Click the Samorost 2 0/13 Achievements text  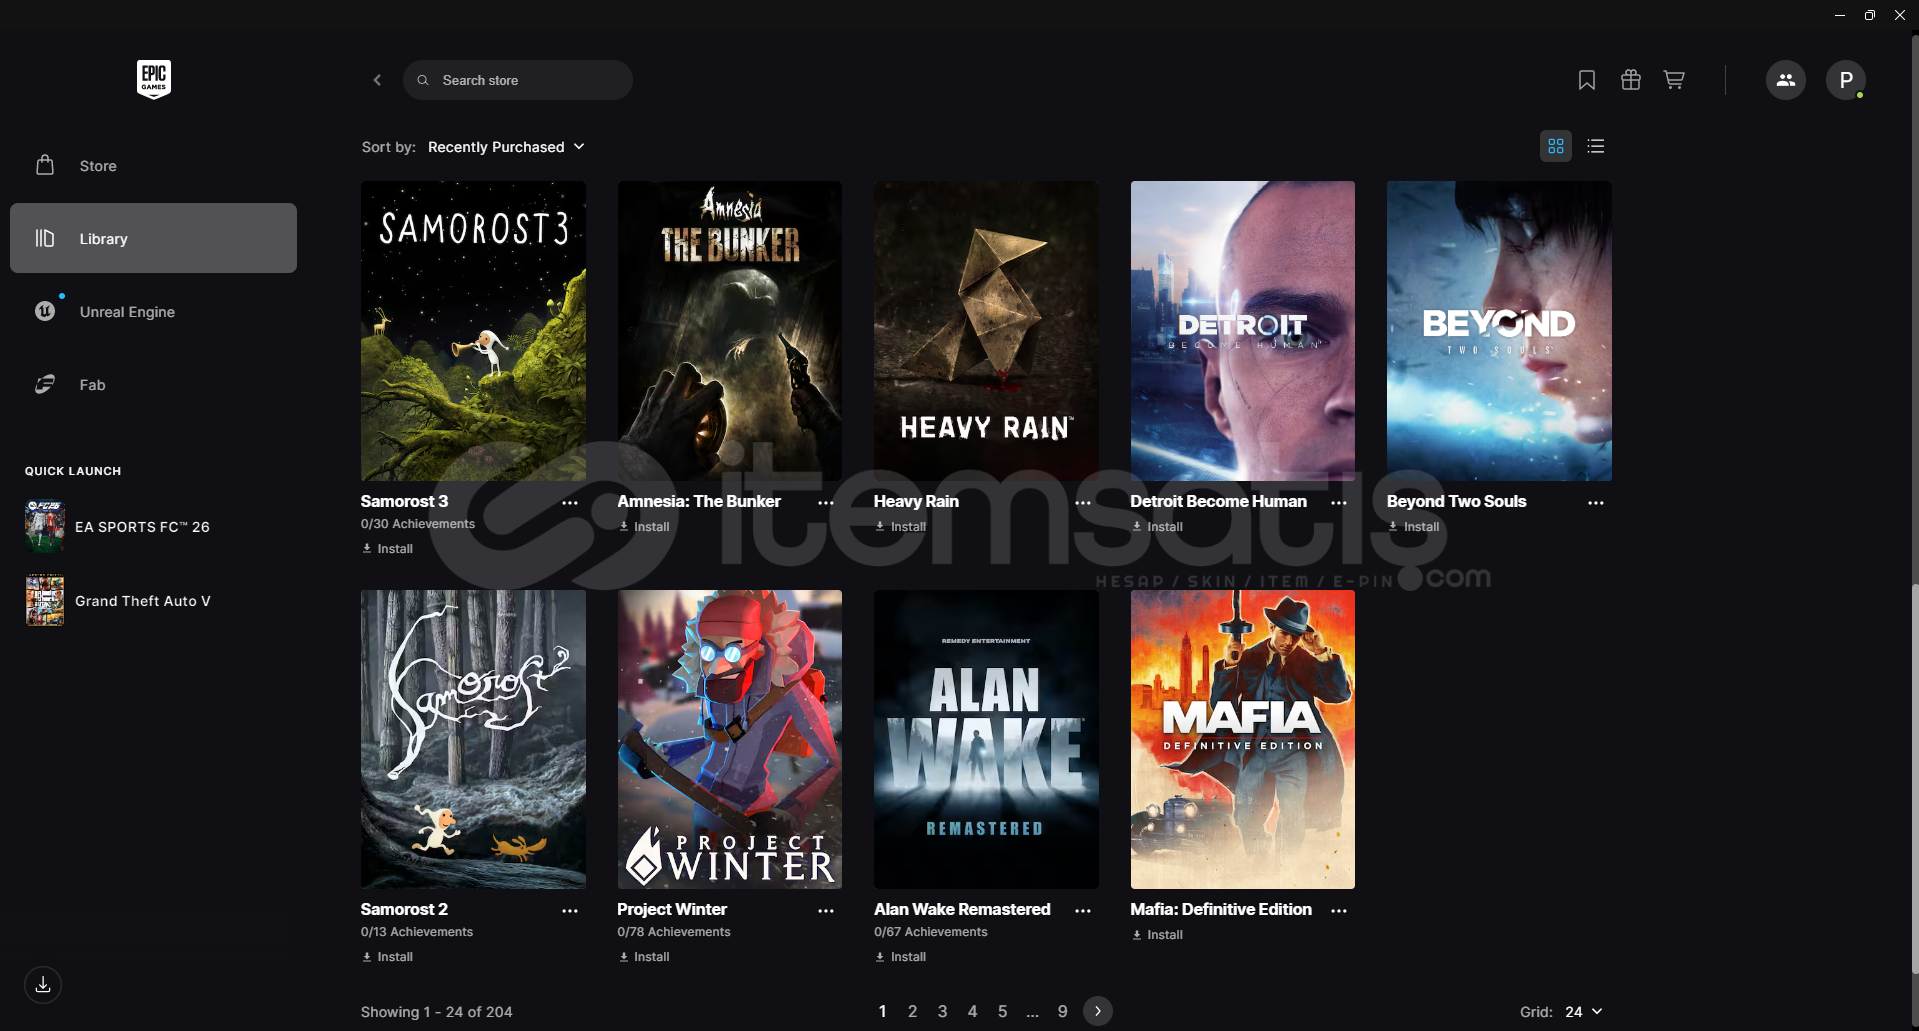pos(417,932)
